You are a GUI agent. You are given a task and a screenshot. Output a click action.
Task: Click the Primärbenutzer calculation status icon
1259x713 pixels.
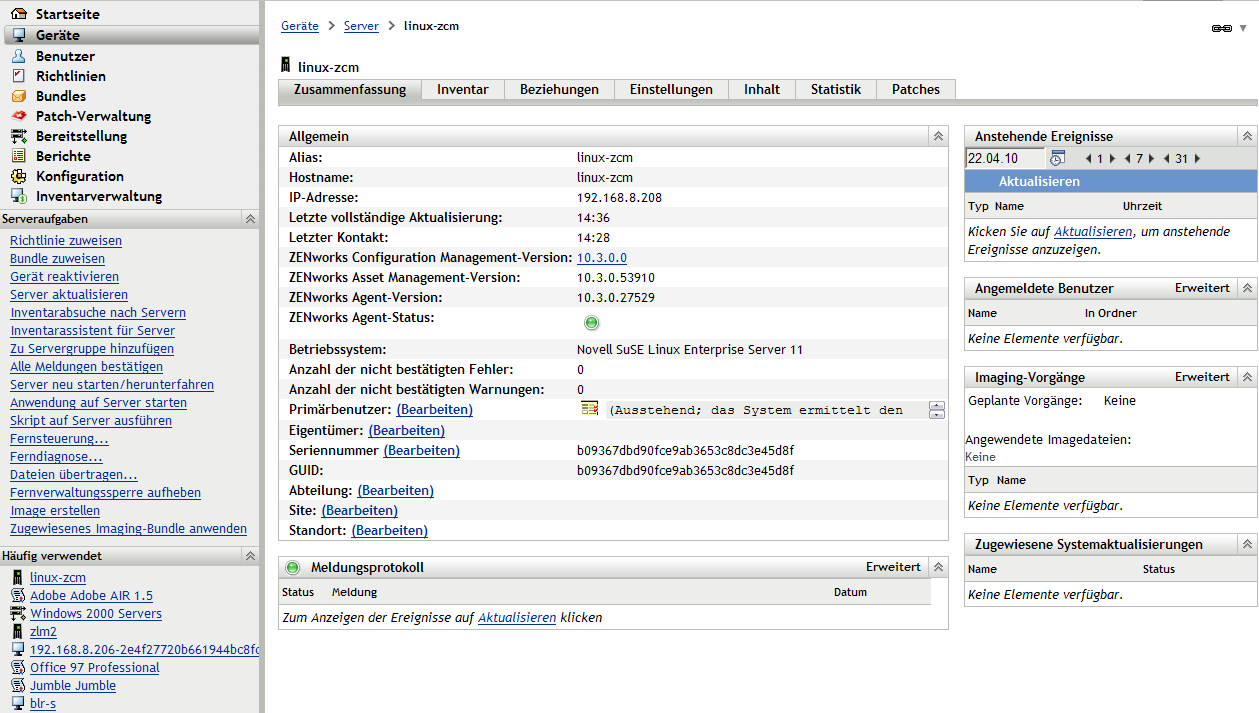point(590,408)
